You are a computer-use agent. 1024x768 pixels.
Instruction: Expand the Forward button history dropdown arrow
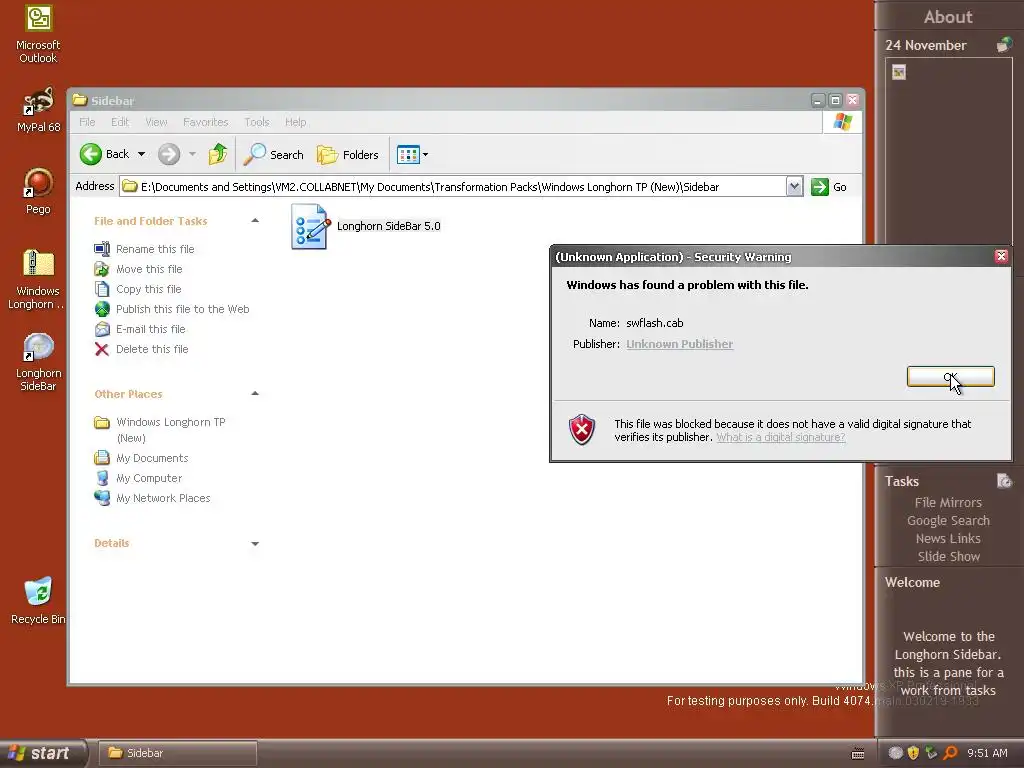click(192, 154)
